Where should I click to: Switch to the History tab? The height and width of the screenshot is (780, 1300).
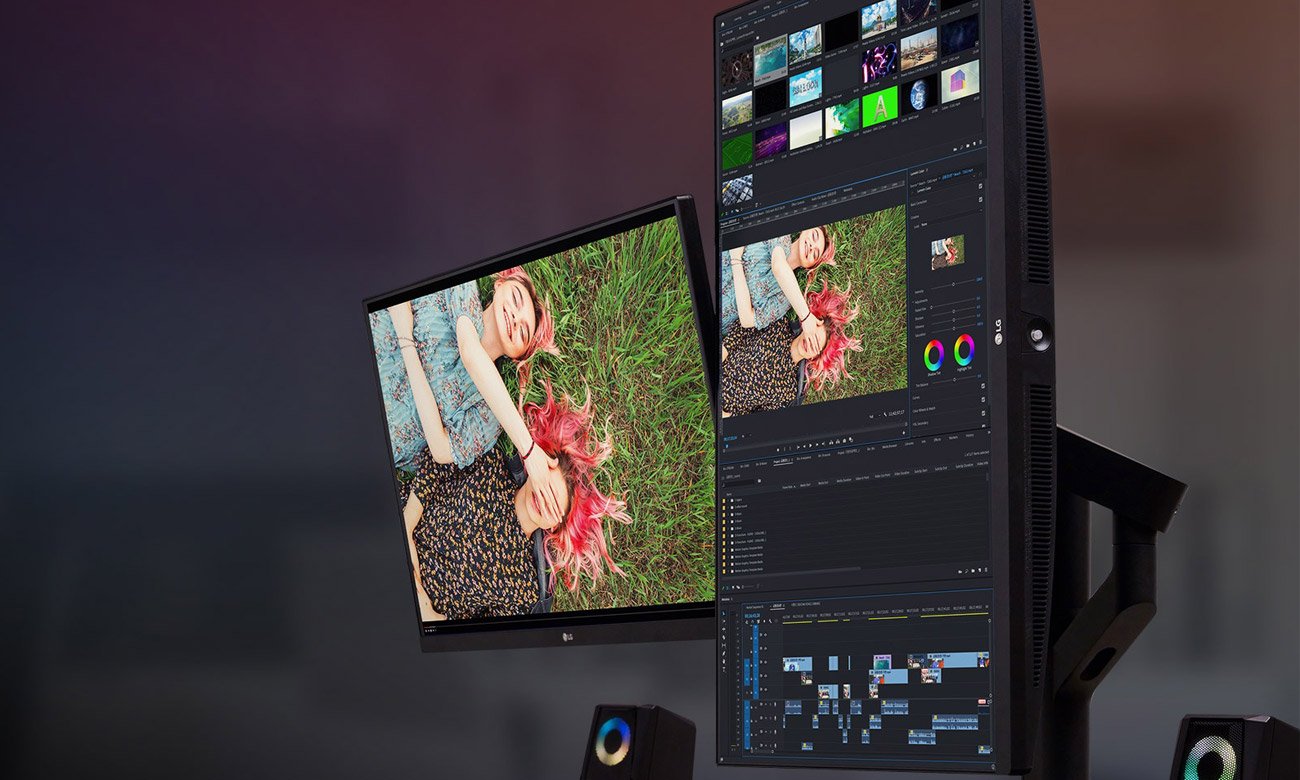969,435
